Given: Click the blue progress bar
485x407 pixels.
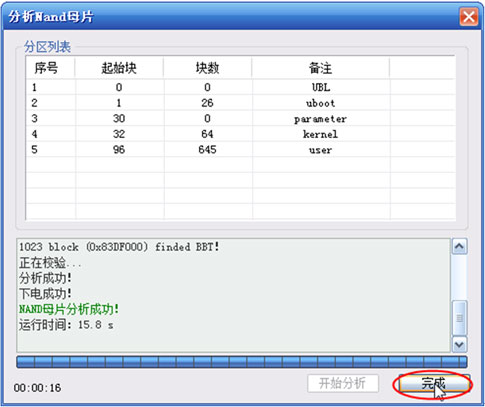Looking at the screenshot, I should point(242,362).
